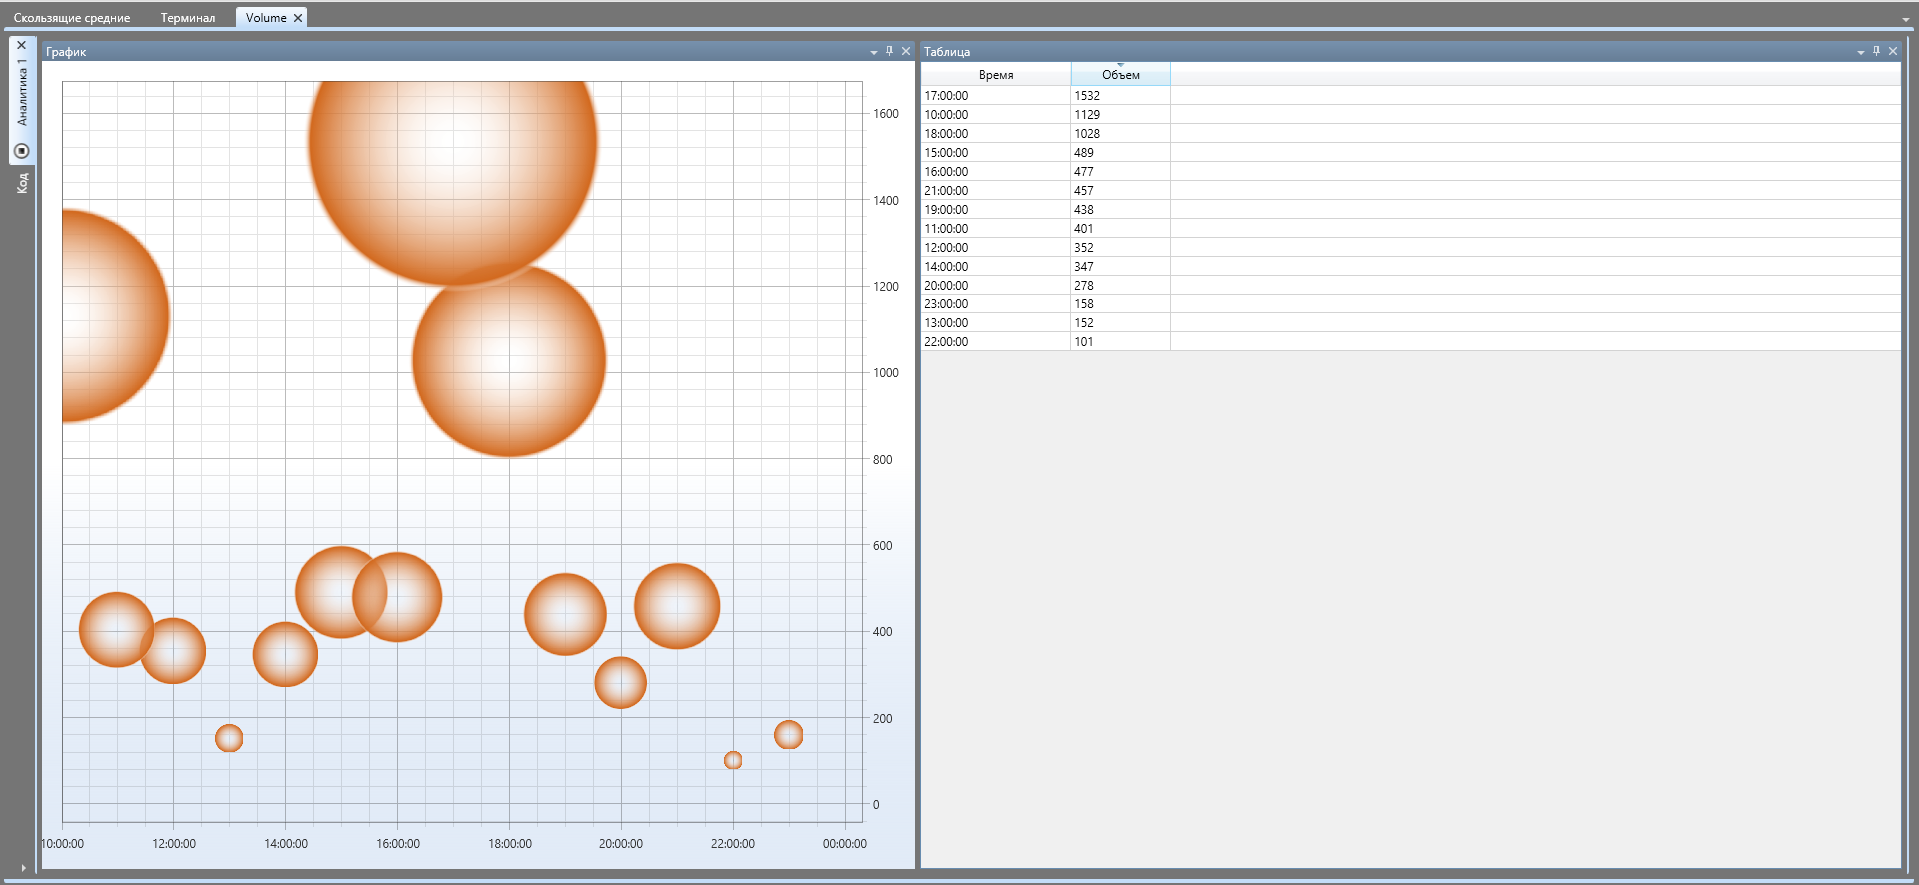
Task: Select the 18:00:00 time cell
Action: 996,134
